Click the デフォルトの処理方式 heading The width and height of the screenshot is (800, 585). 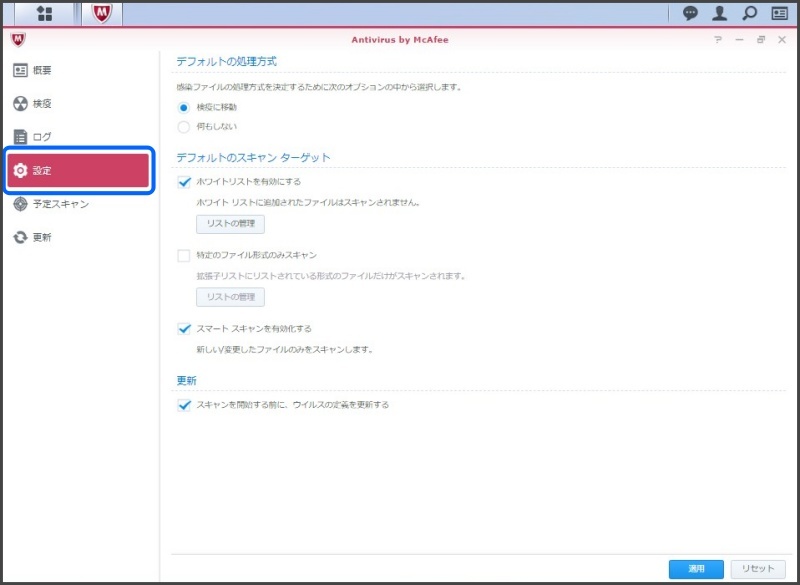pos(227,62)
